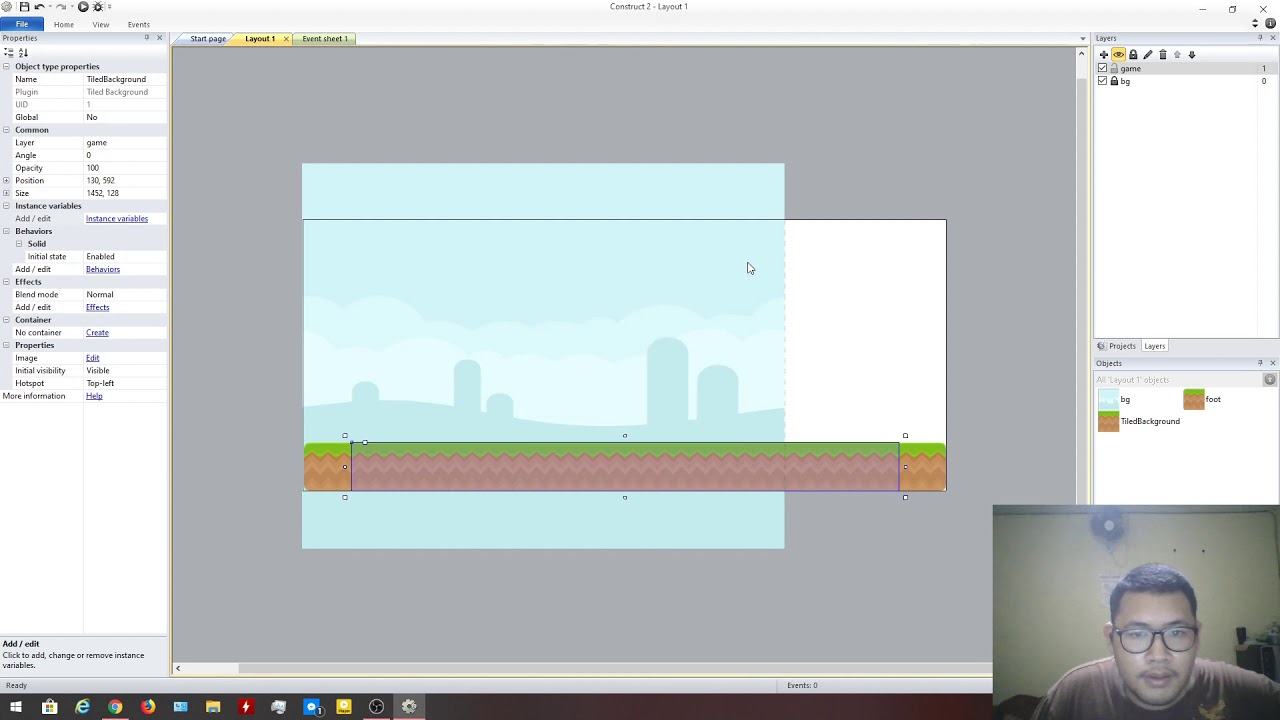Switch to the Home ribbon tab
The image size is (1280, 720).
[x=64, y=24]
